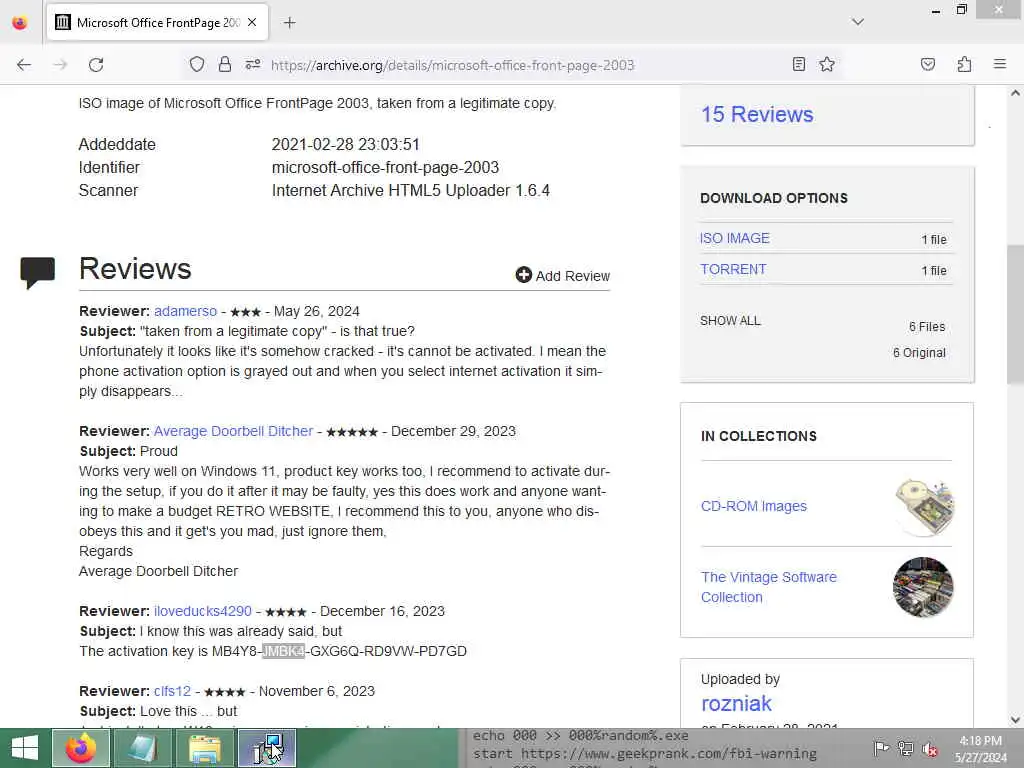Click the activation key text line
Viewport: 1024px width, 768px height.
click(273, 651)
